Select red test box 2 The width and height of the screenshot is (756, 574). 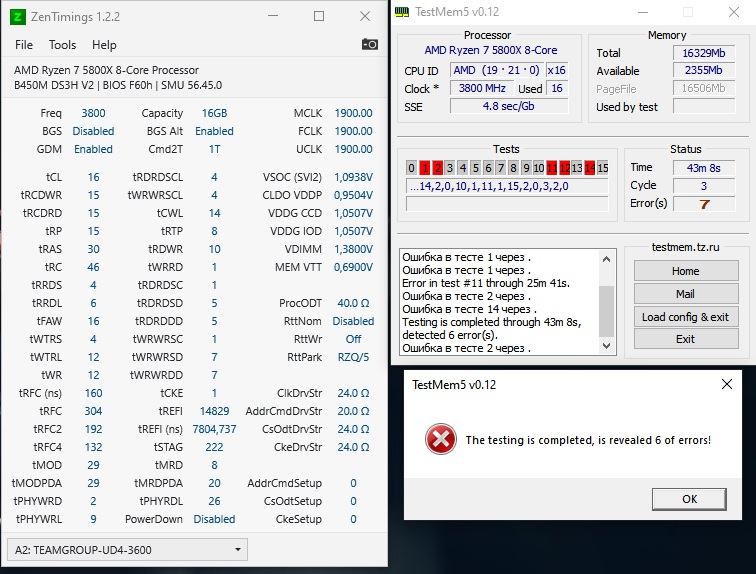pyautogui.click(x=437, y=168)
